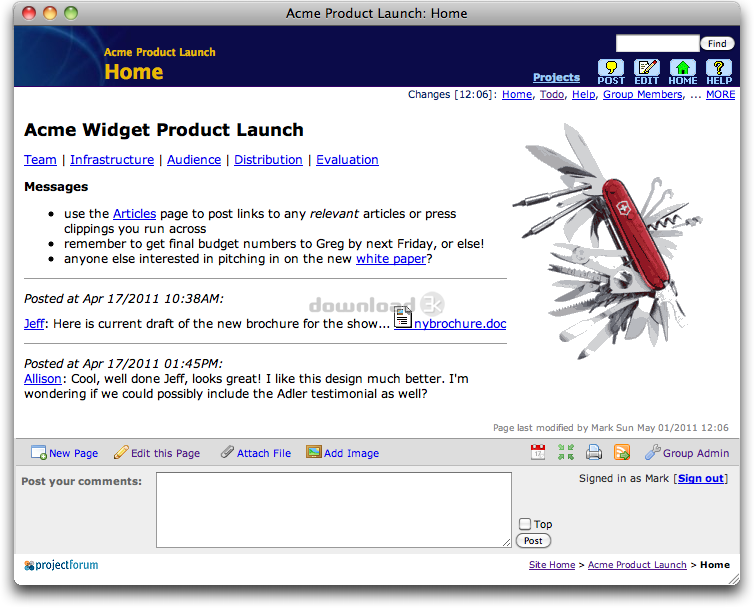This screenshot has width=754, height=608.
Task: Click the Add Image text link
Action: pyautogui.click(x=352, y=453)
